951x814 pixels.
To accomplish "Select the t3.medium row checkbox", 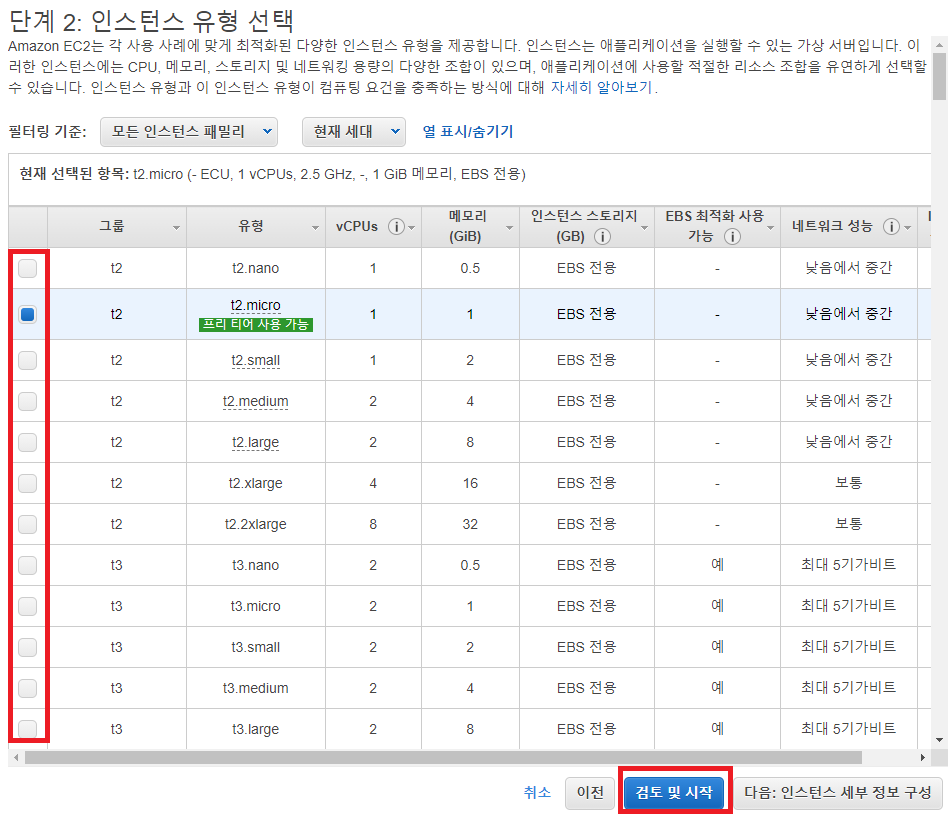I will [27, 688].
